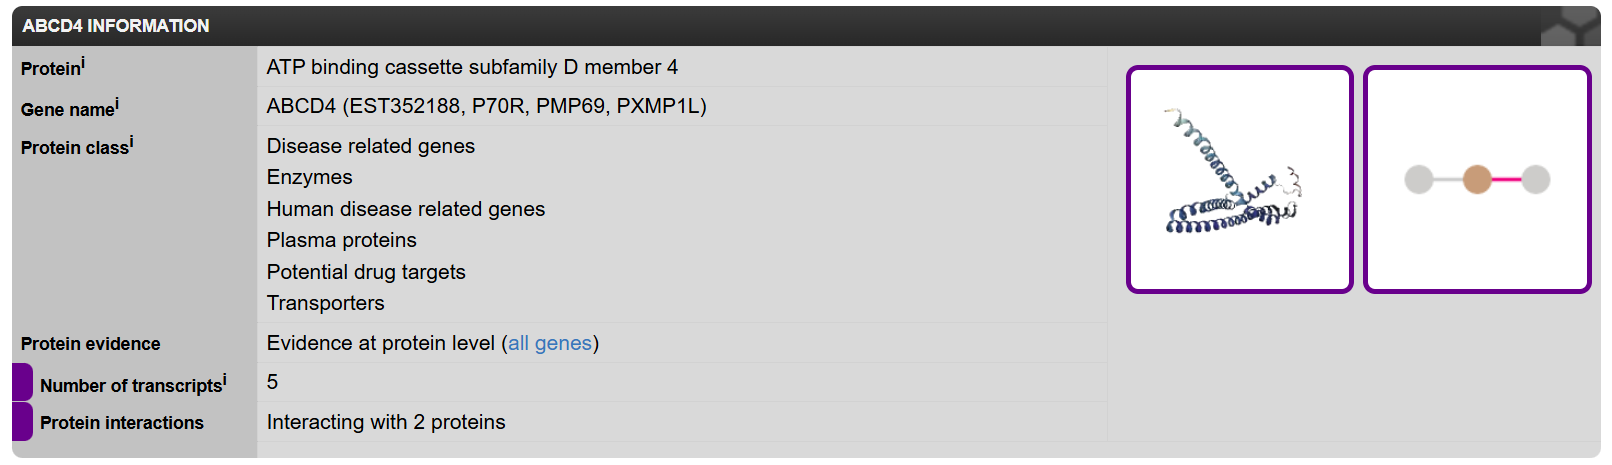The height and width of the screenshot is (465, 1612).
Task: Select the "Disease related genes" protein class
Action: (371, 146)
